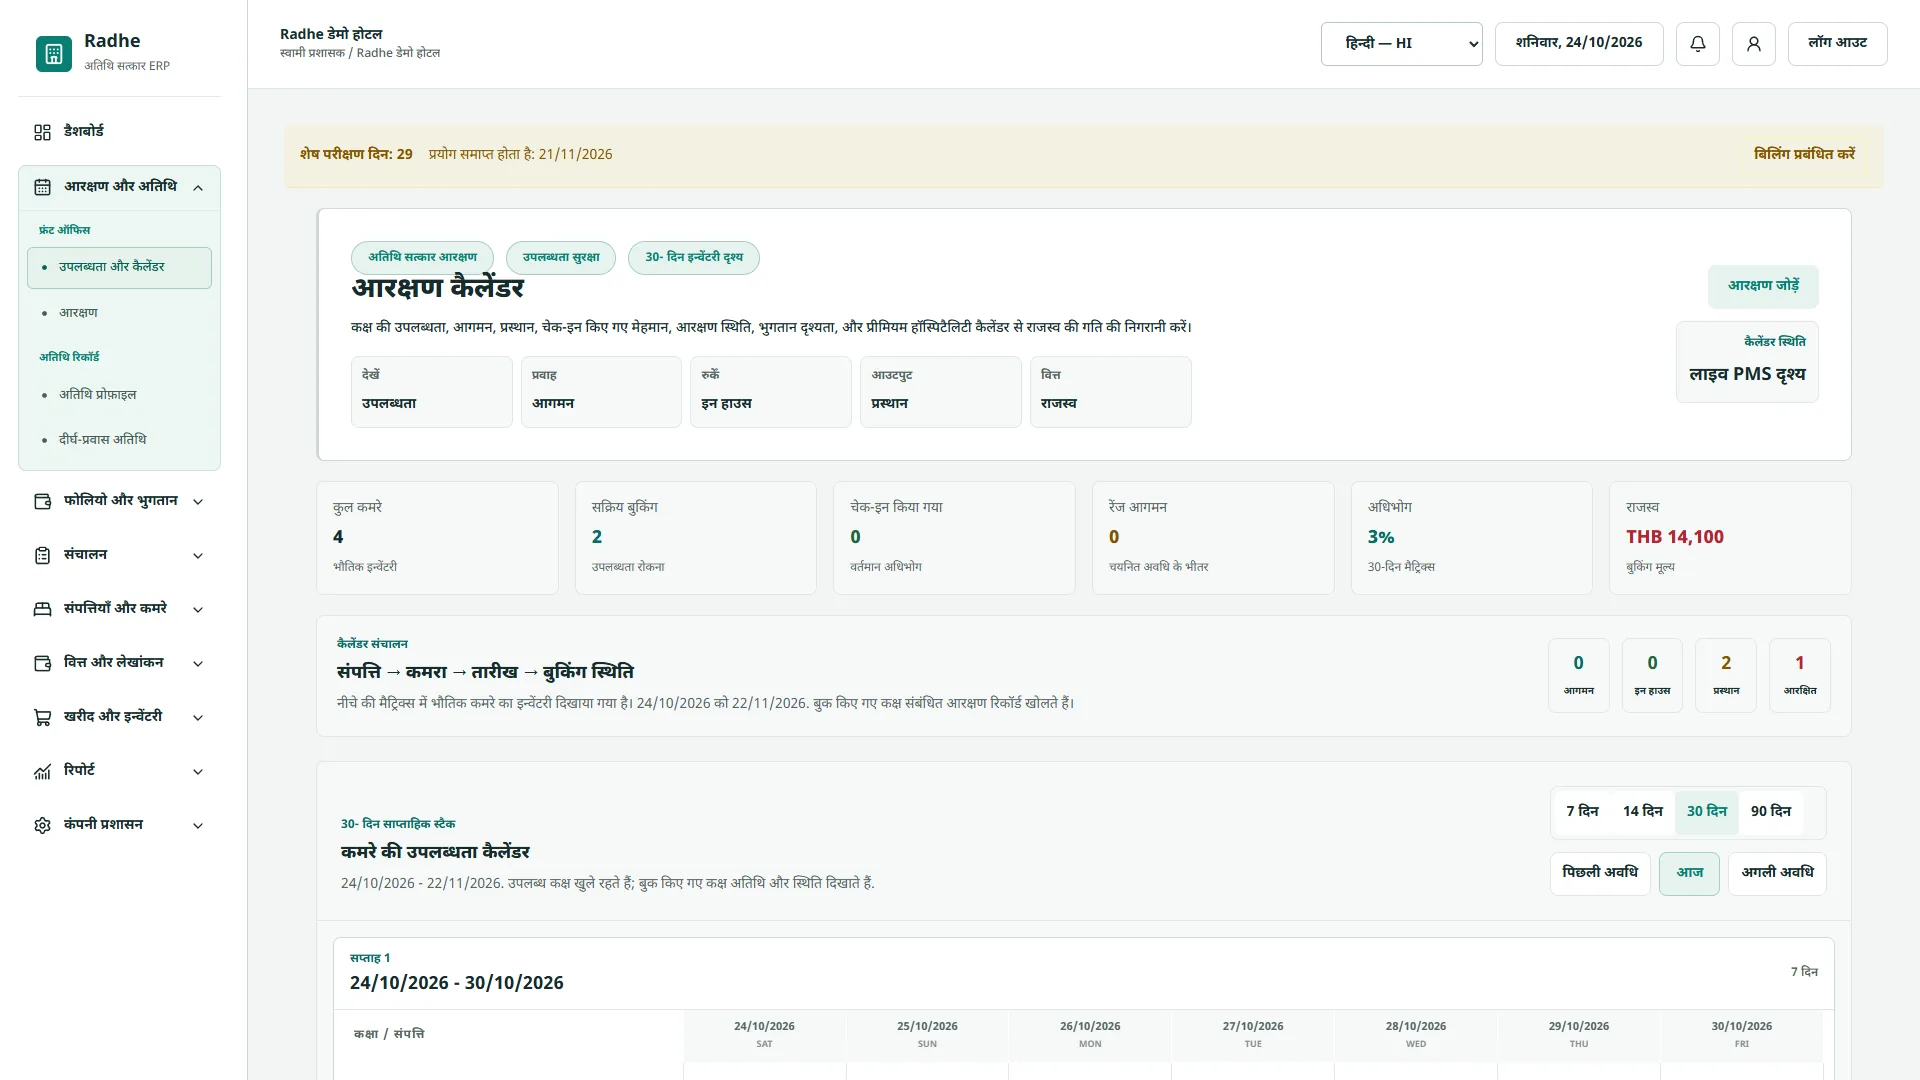
Task: Click the gear icon for कंपनी प्रशासन
Action: (x=42, y=825)
